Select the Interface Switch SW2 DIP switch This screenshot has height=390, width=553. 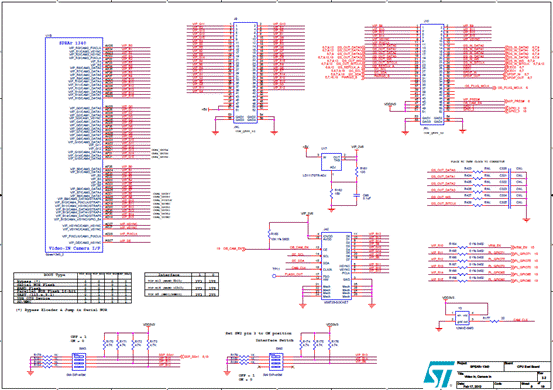275,361
